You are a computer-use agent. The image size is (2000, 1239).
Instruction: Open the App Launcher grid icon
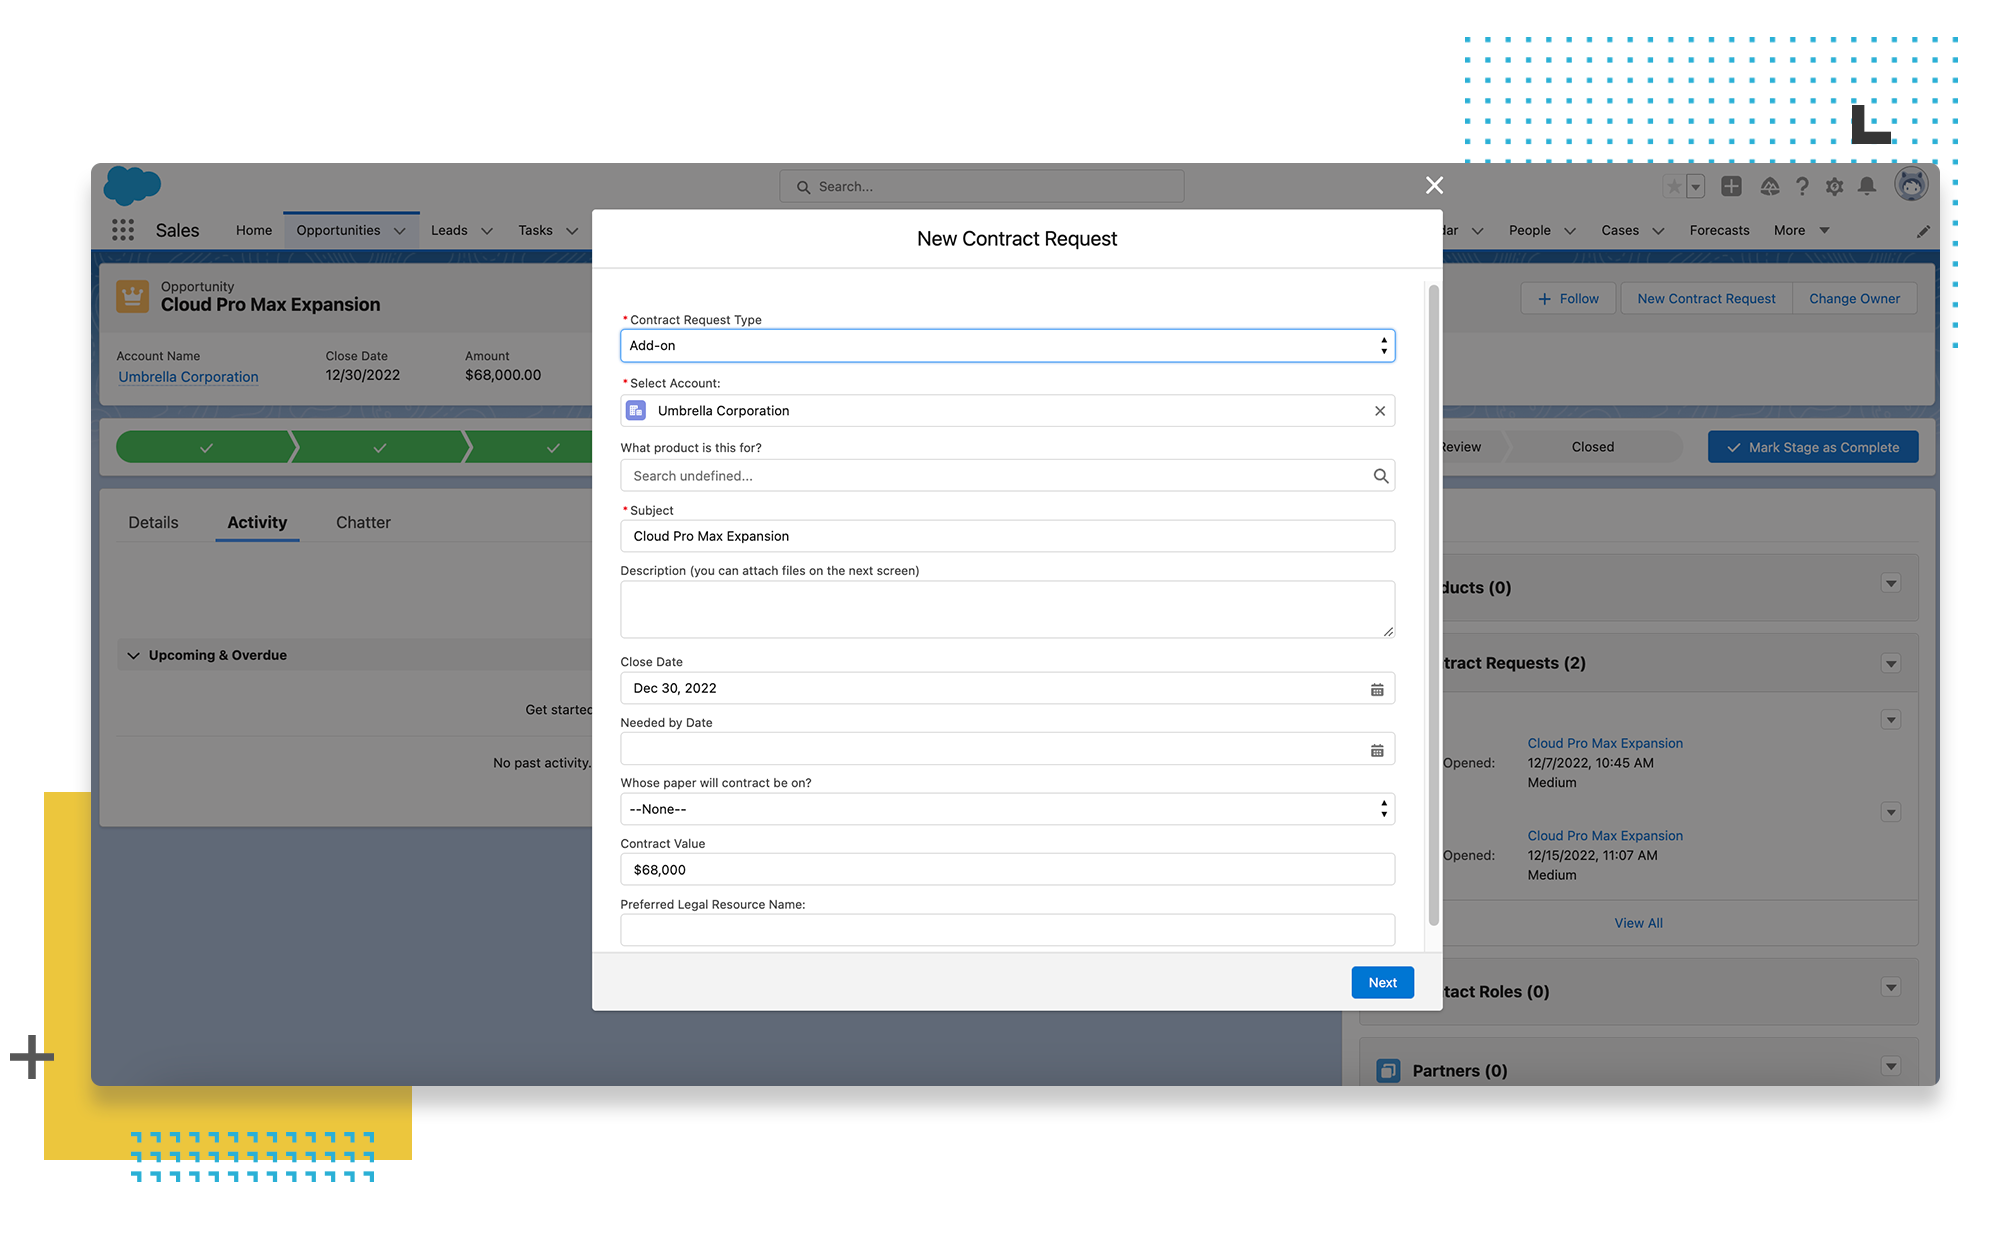[123, 230]
